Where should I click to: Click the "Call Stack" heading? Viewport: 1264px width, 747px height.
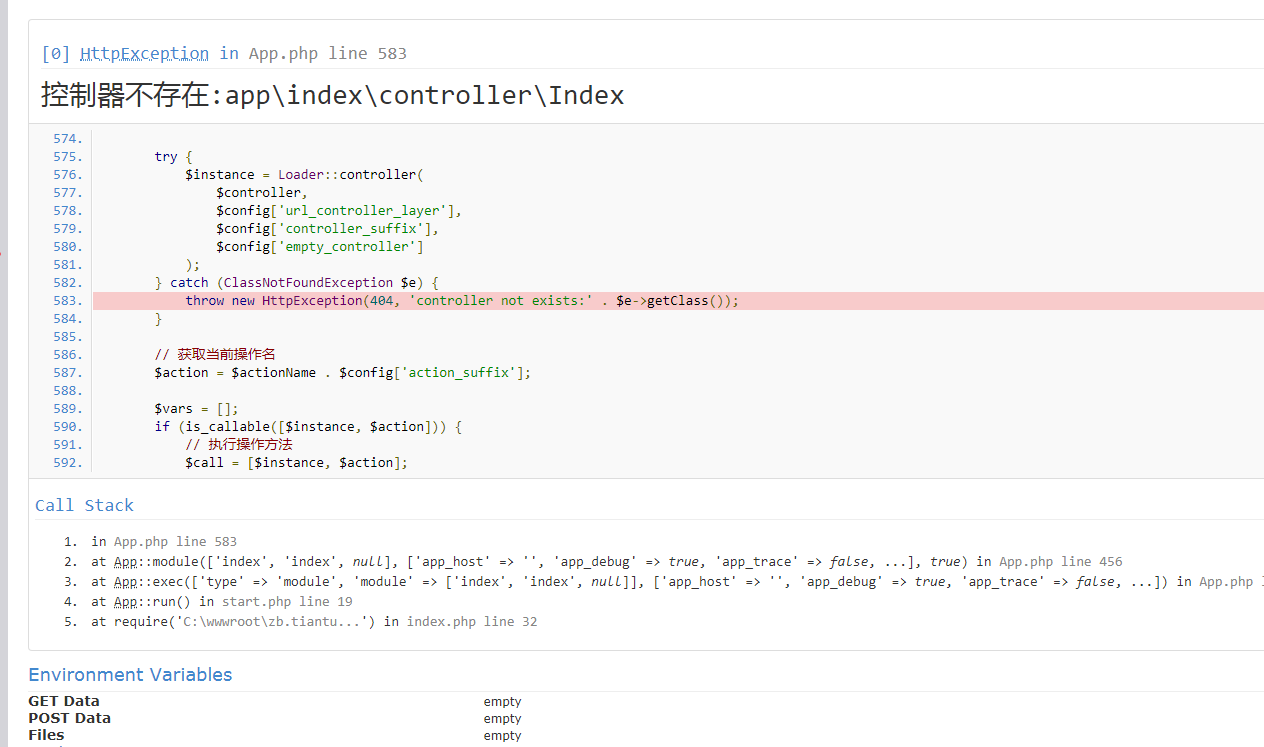pyautogui.click(x=84, y=505)
